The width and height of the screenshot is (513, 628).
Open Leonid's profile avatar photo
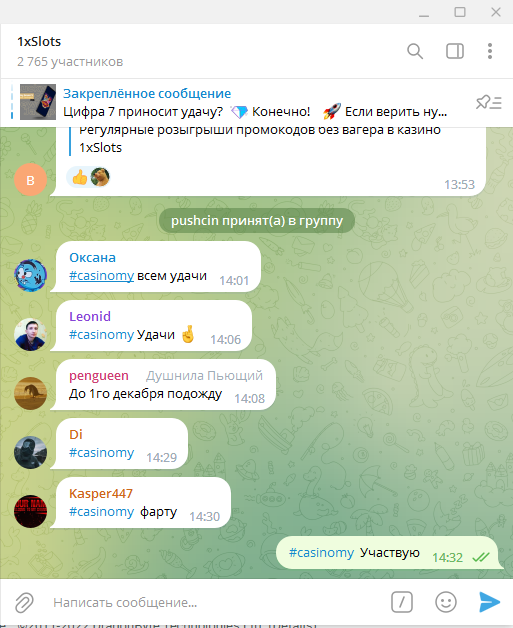[30, 335]
